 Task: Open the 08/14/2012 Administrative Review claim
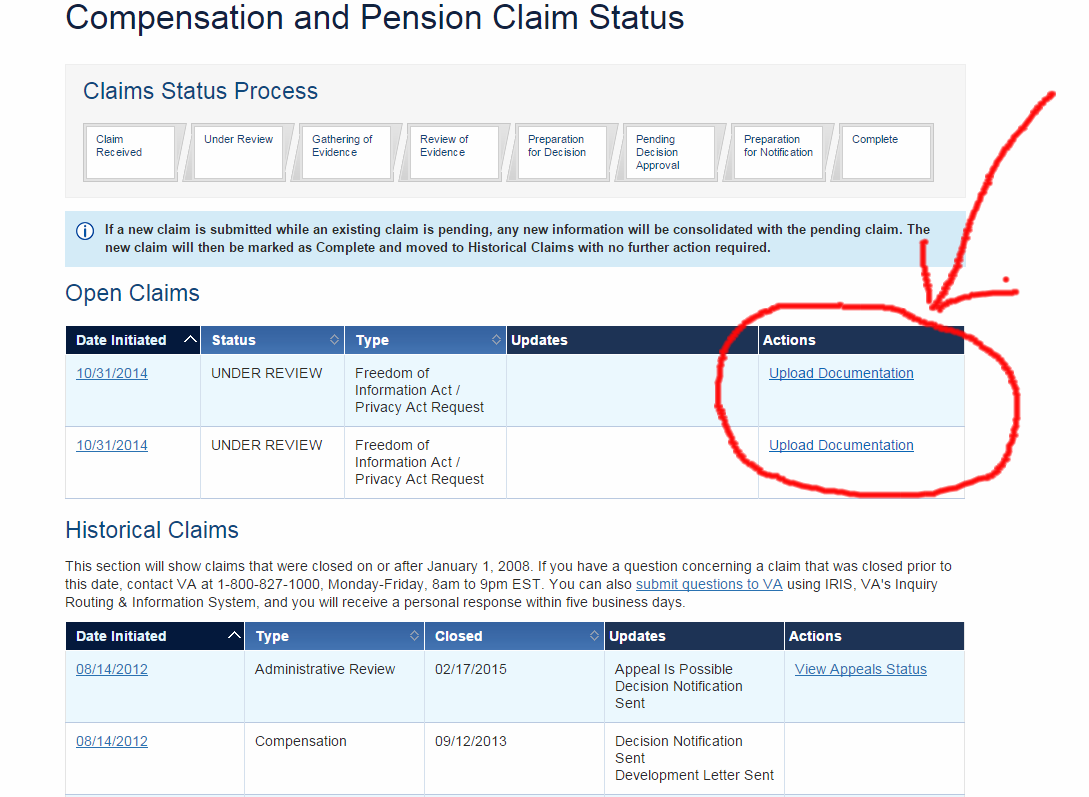click(112, 669)
